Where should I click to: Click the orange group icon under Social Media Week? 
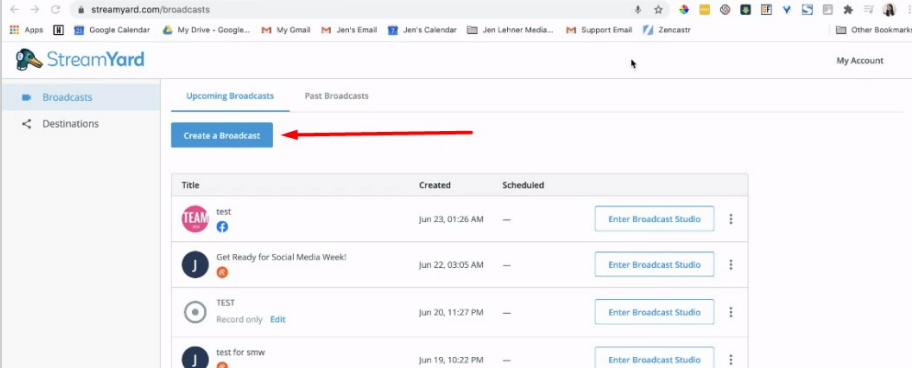pos(222,272)
